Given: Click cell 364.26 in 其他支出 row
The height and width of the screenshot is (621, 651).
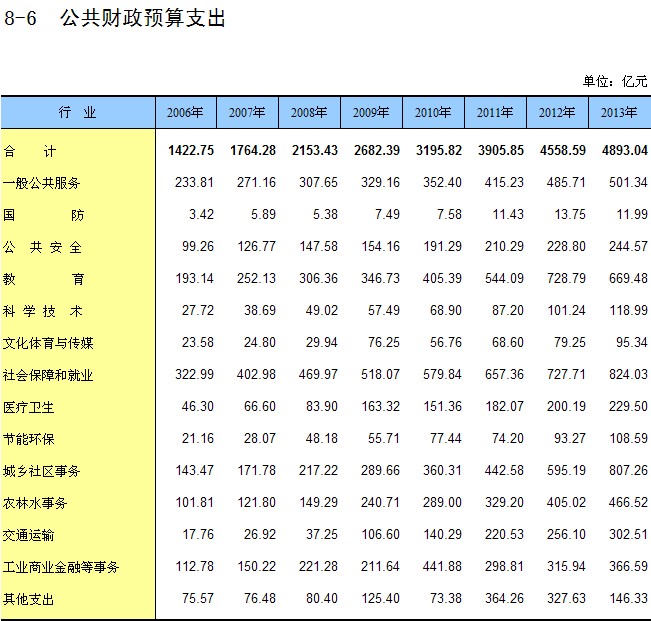Looking at the screenshot, I should click(504, 598).
